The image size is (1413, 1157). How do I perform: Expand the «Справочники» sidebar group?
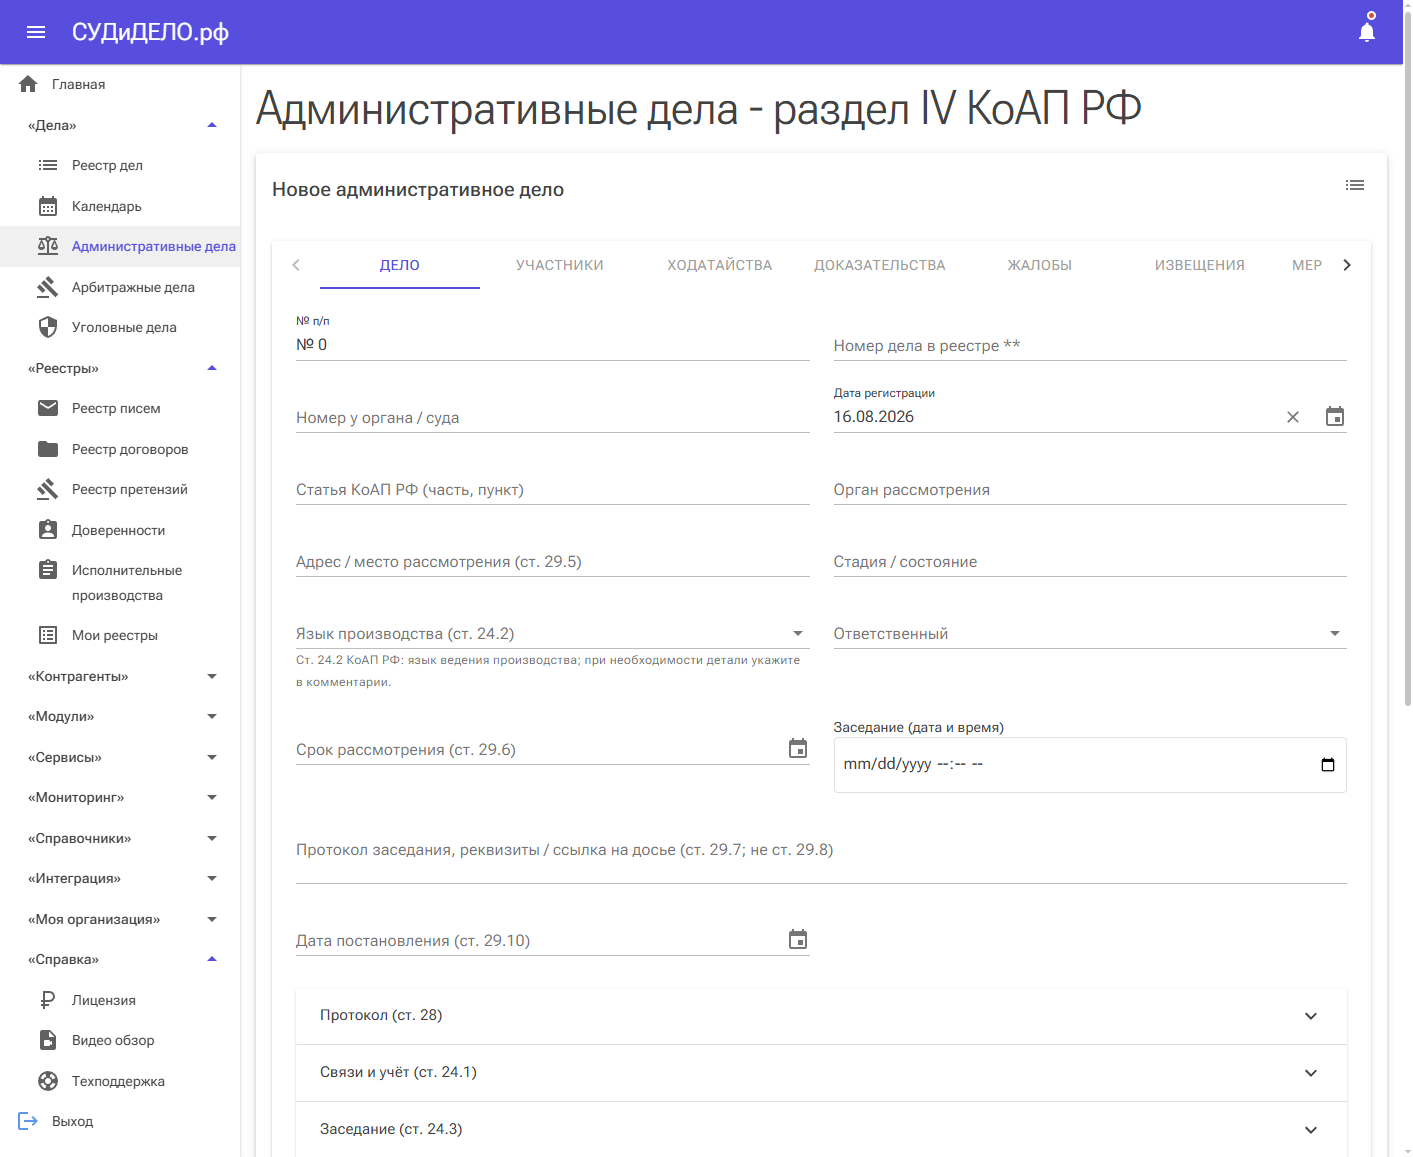click(212, 838)
